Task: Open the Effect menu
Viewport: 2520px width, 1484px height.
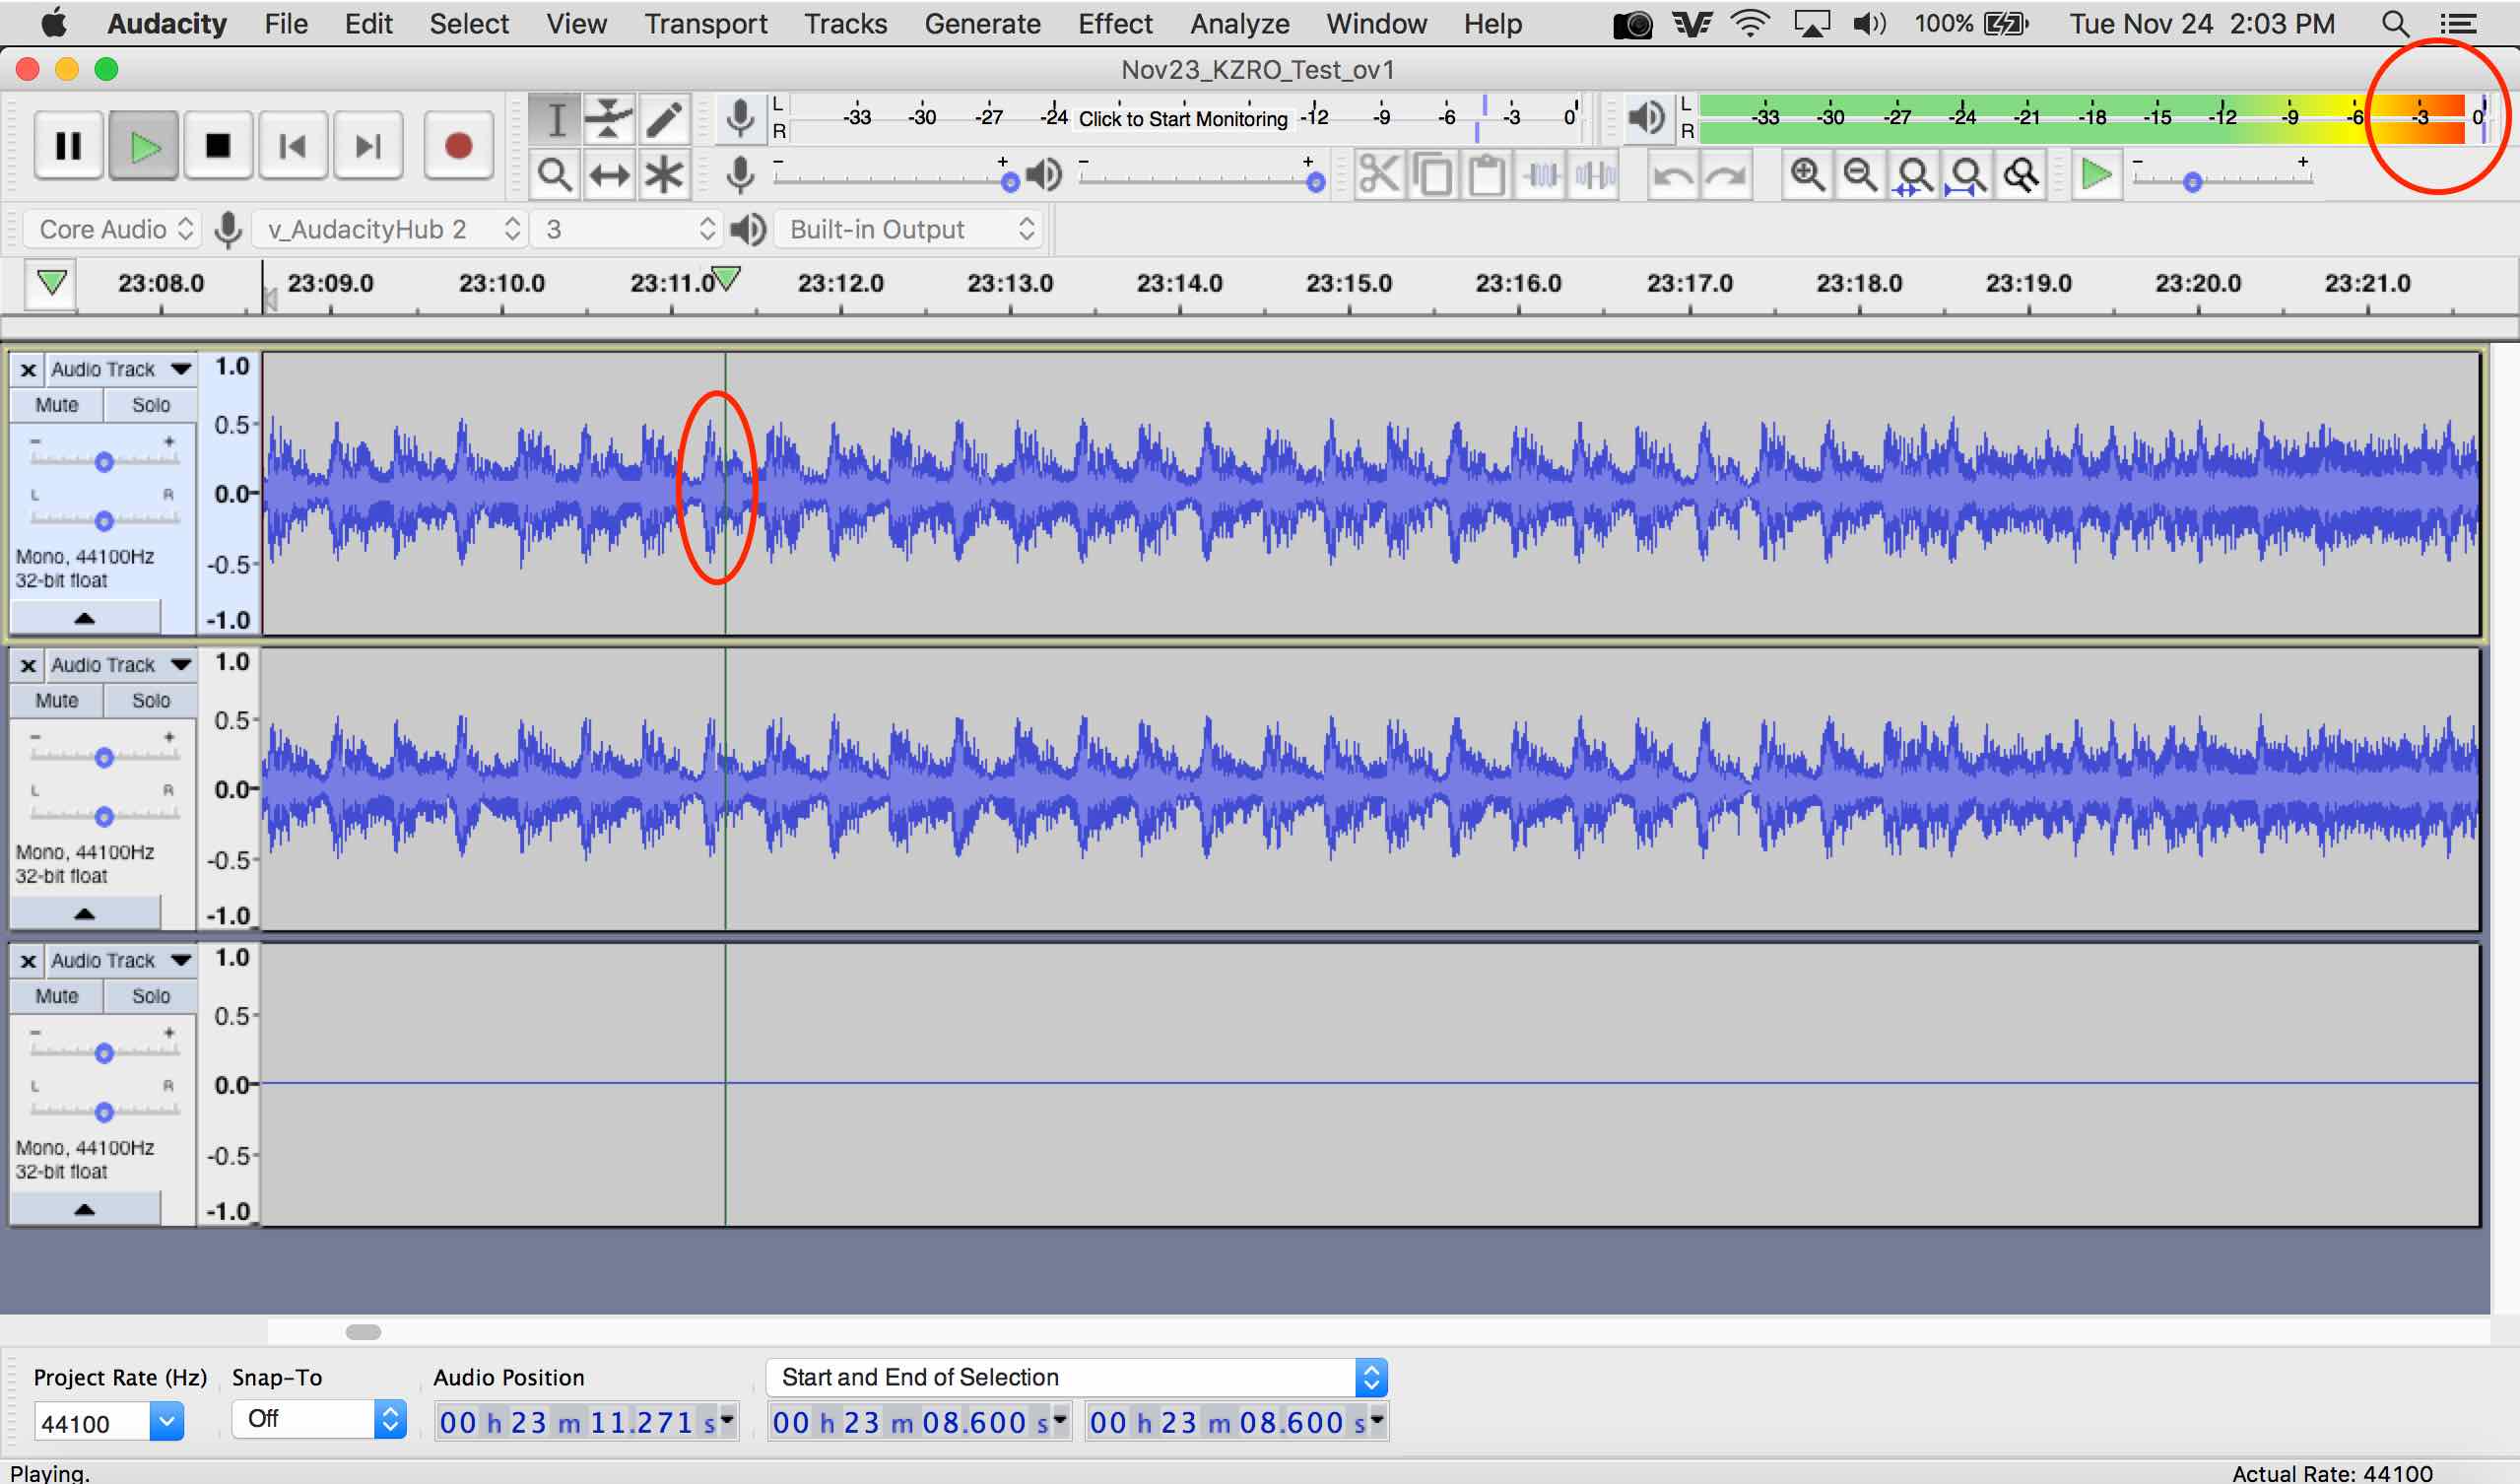Action: click(x=1114, y=23)
